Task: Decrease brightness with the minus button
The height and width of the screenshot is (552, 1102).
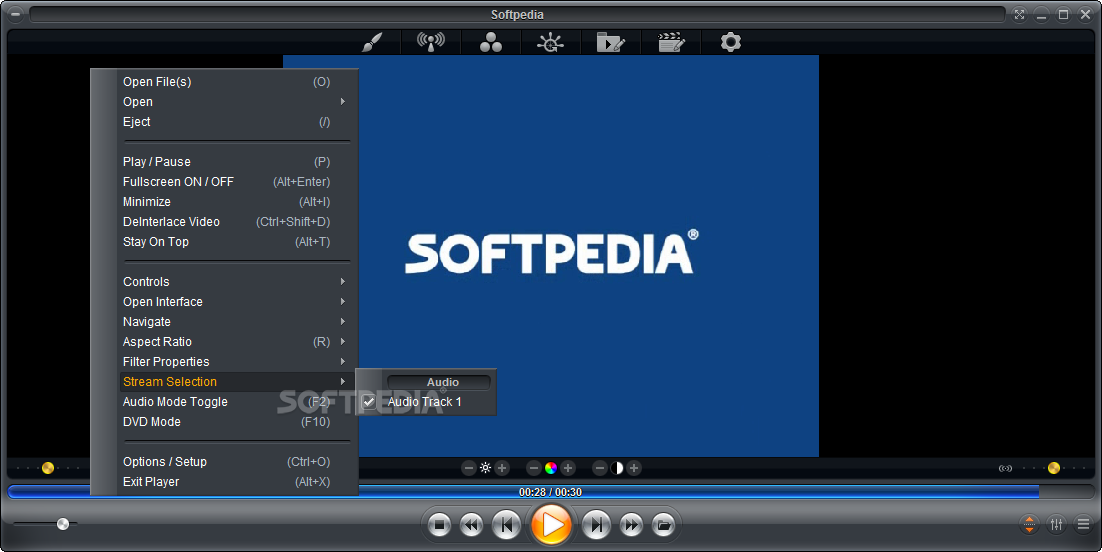Action: [469, 468]
